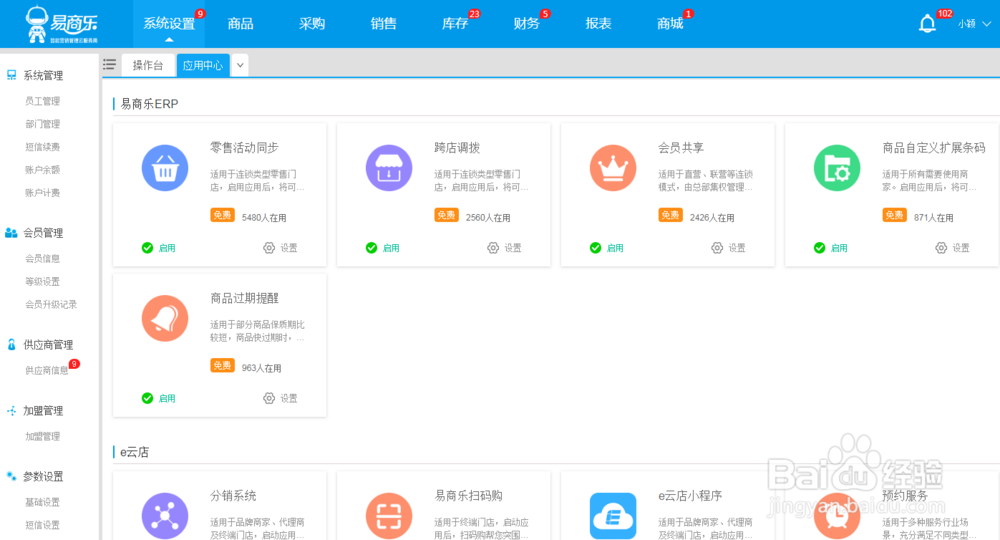This screenshot has height=540, width=1000.
Task: Collapse the 系统管理 sidebar section
Action: coord(43,75)
